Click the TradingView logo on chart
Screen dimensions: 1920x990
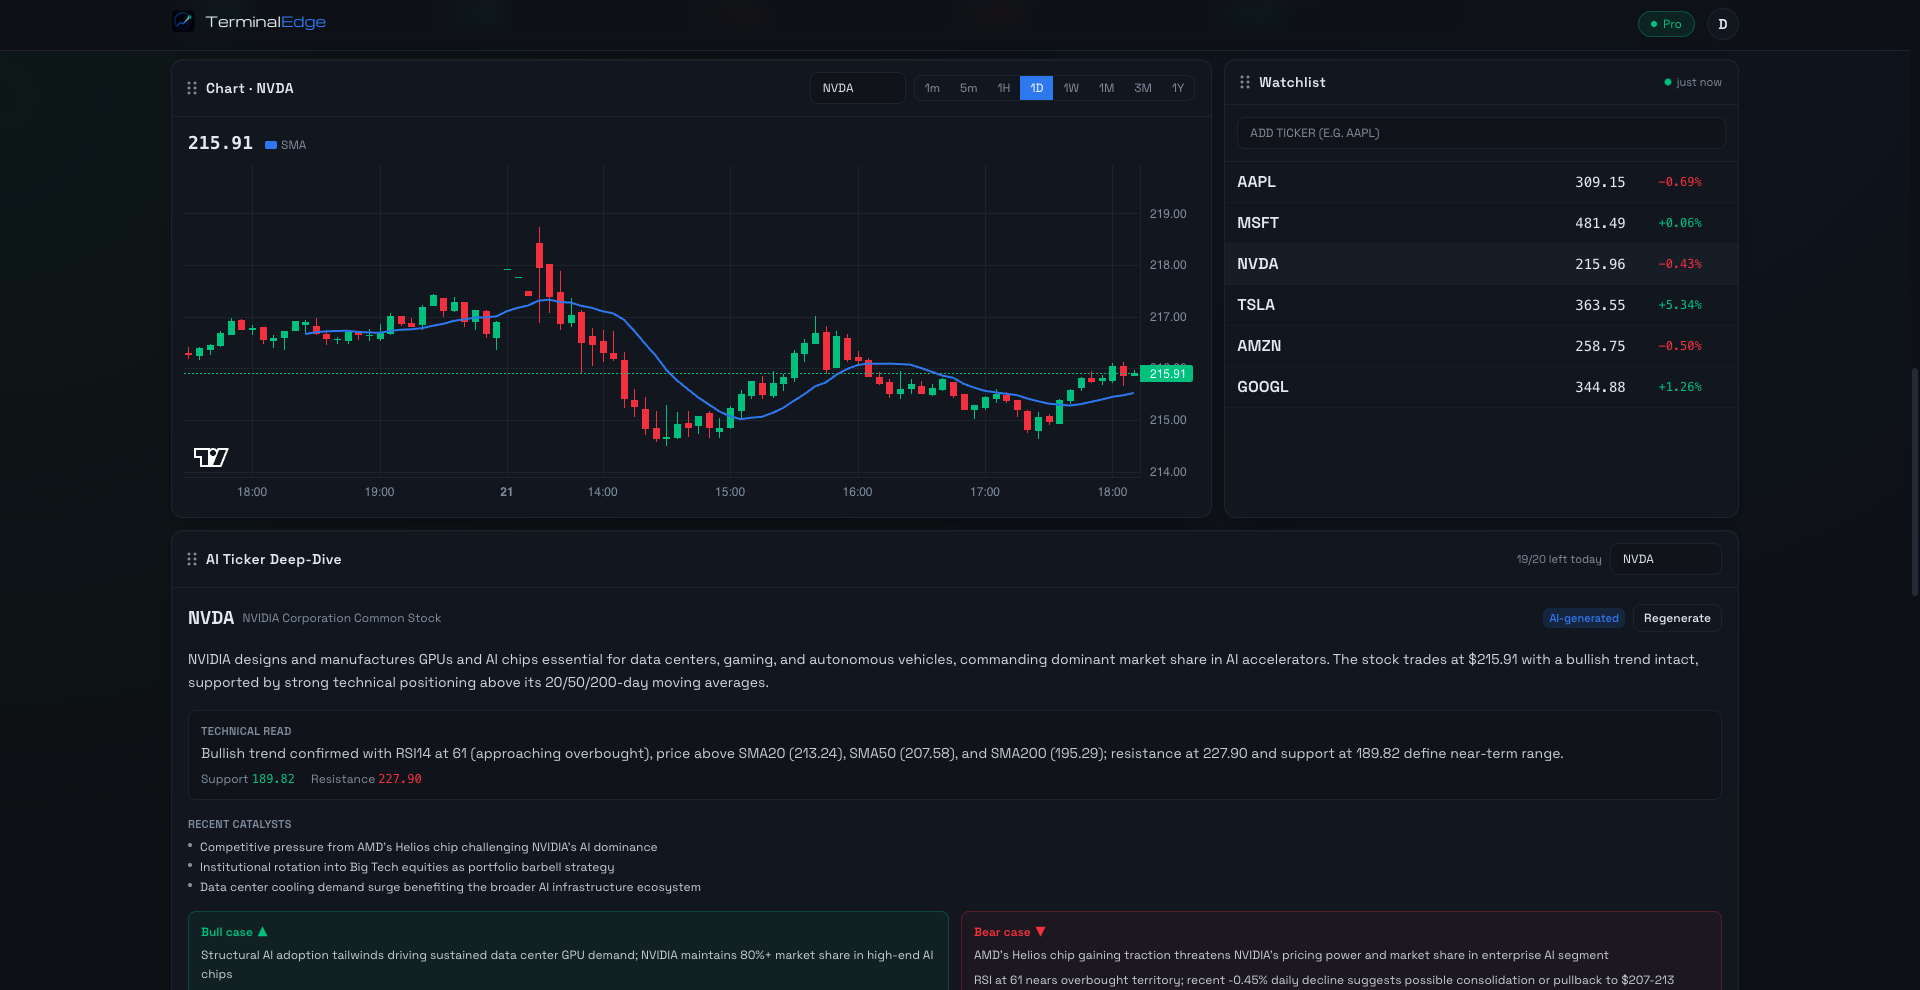211,457
